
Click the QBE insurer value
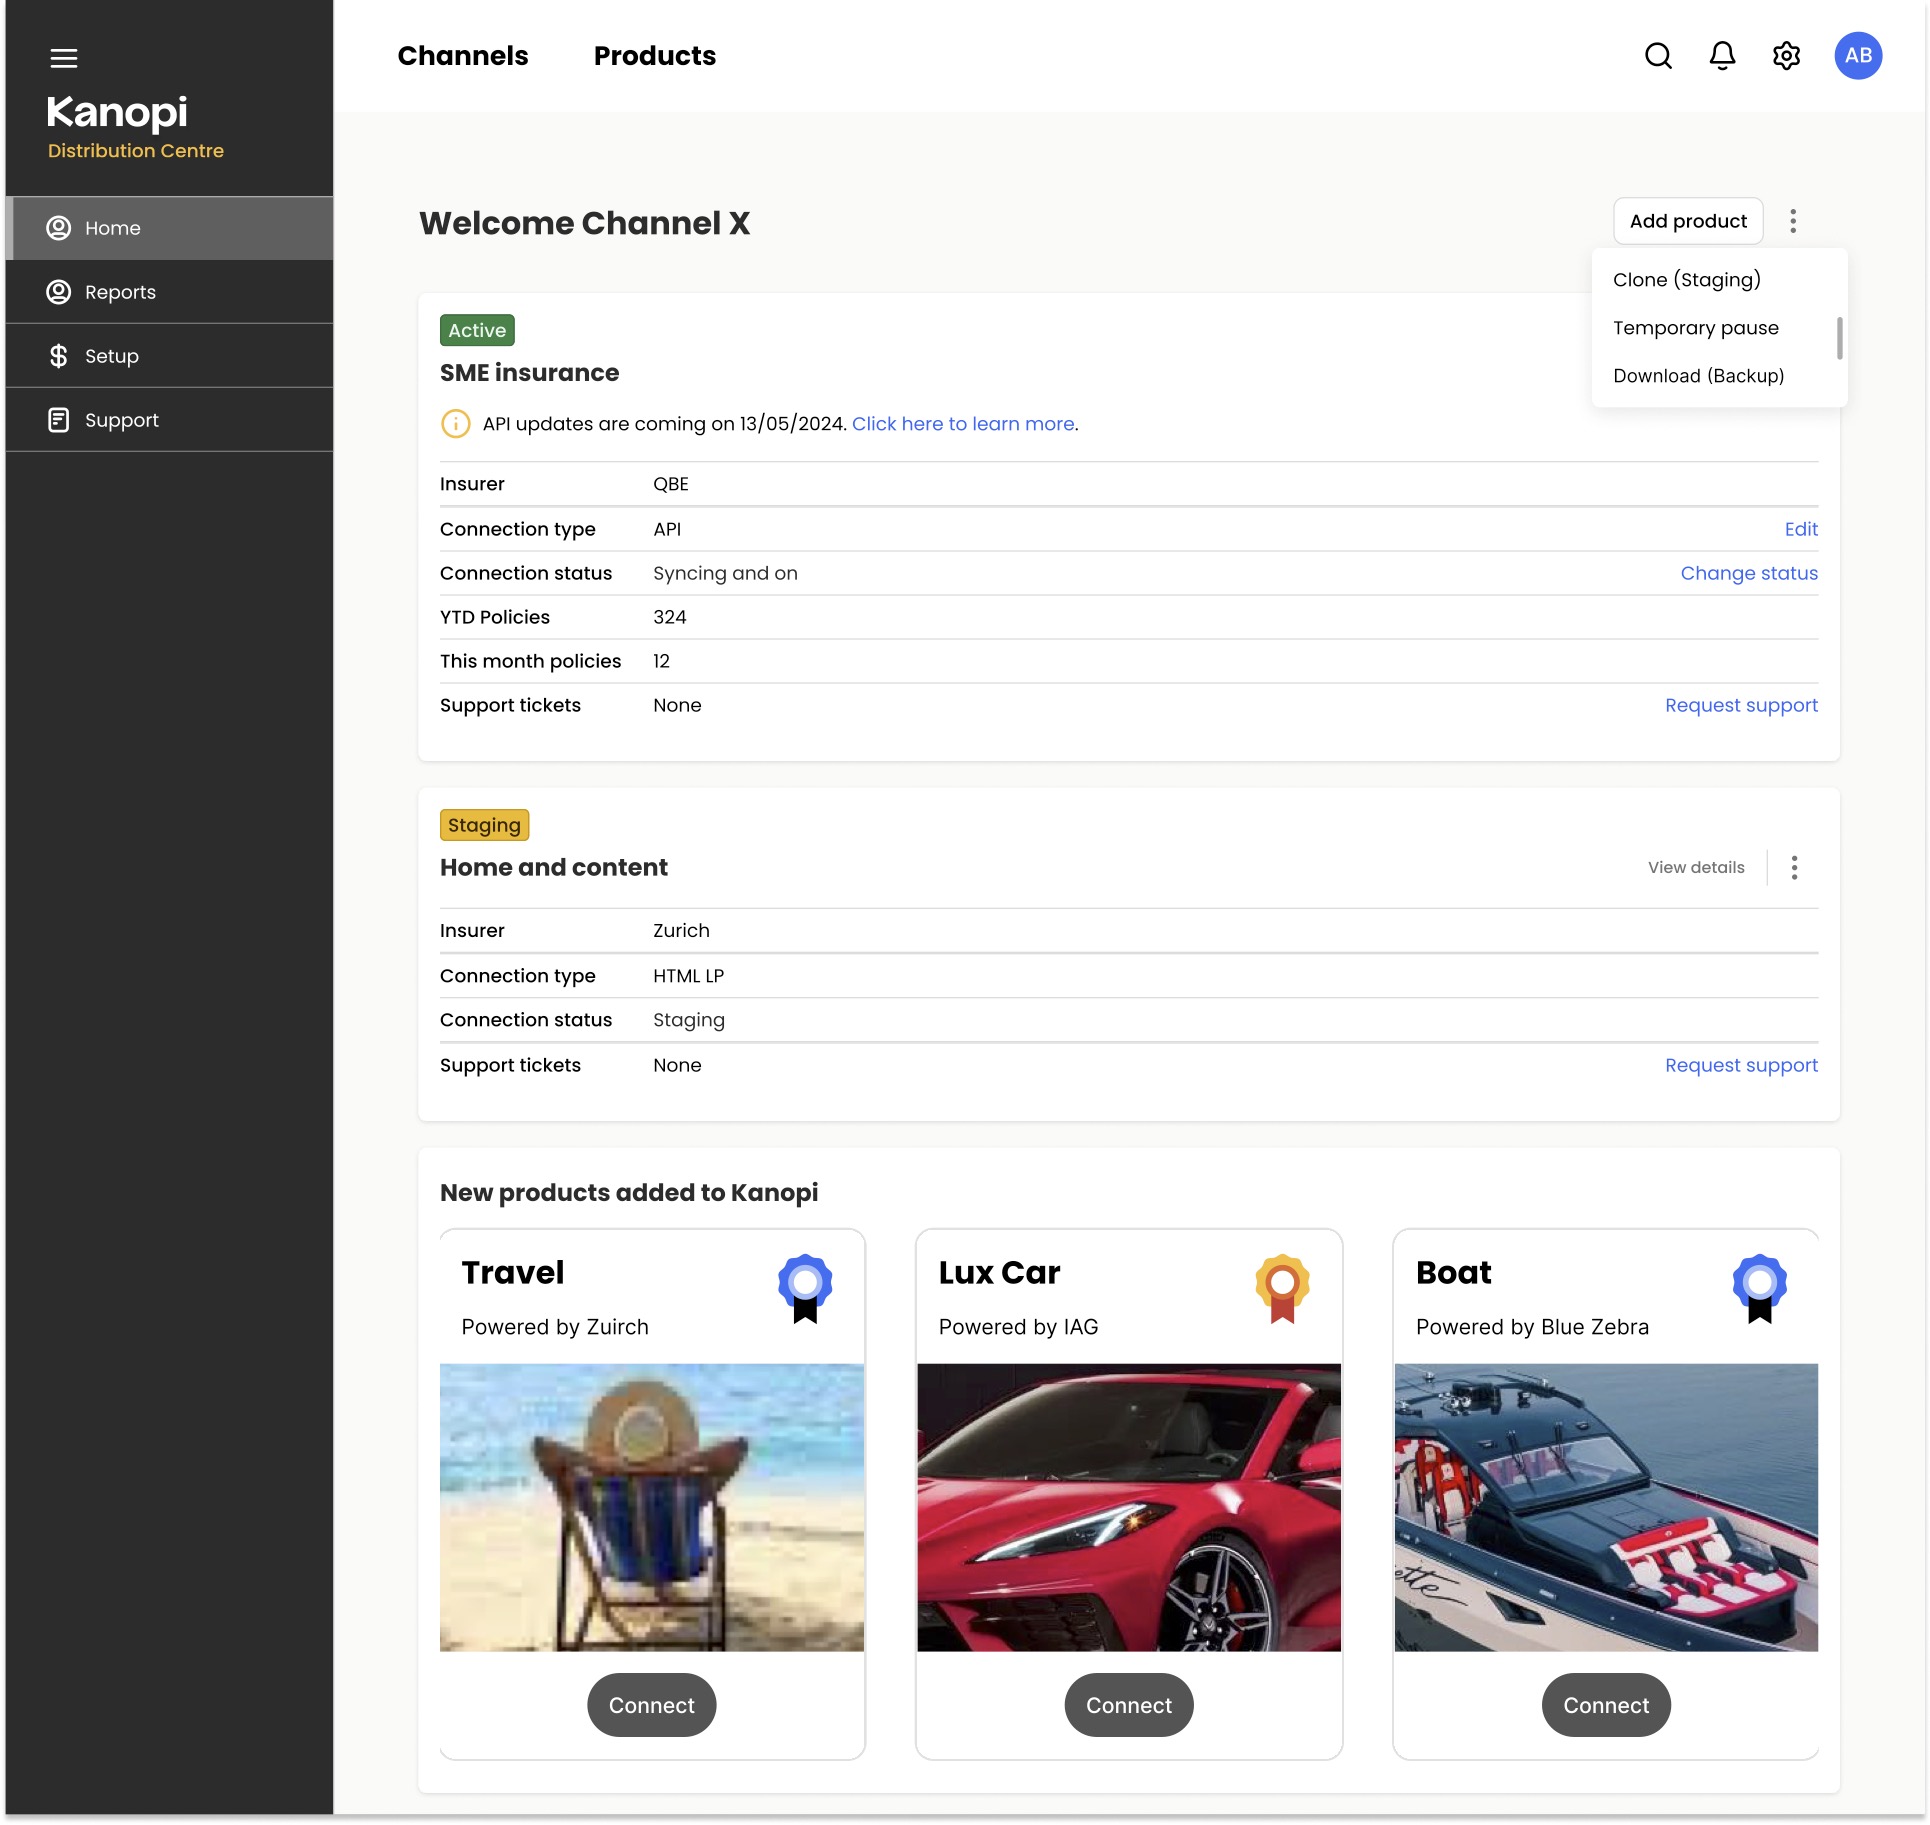[671, 484]
